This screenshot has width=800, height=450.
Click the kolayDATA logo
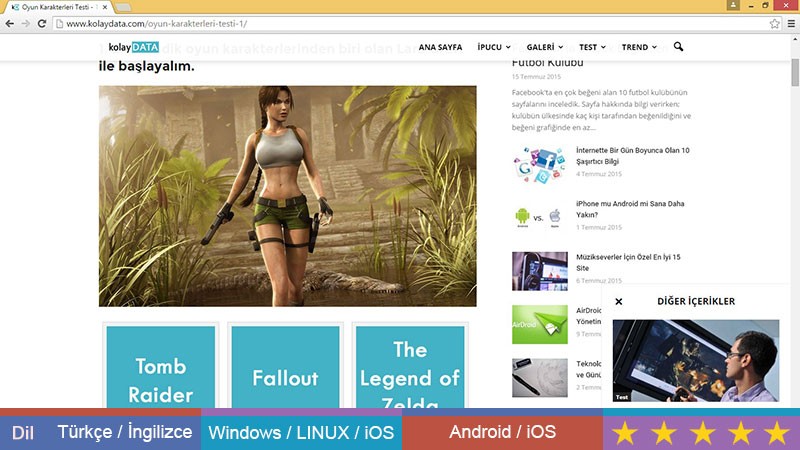(133, 47)
